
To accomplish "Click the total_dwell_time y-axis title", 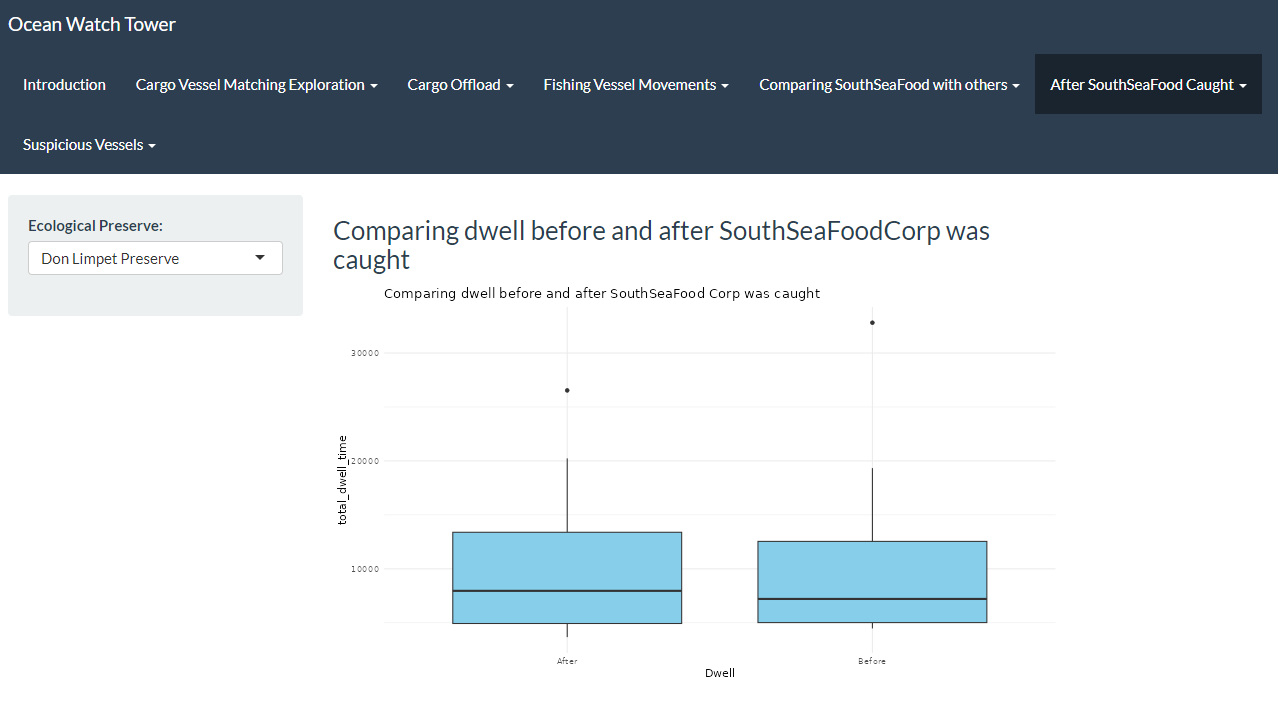I will pos(342,479).
